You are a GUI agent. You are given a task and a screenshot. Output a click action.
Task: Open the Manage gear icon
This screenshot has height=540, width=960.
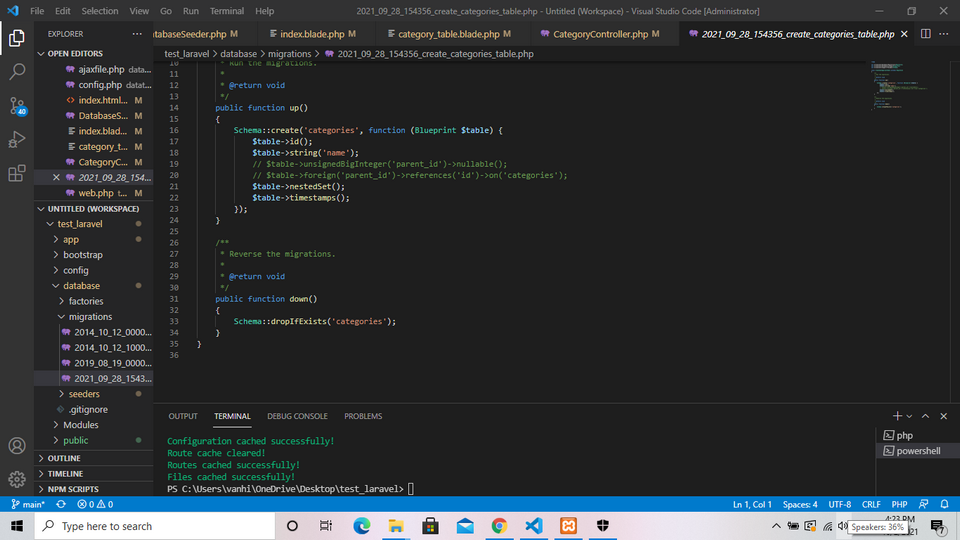17,479
